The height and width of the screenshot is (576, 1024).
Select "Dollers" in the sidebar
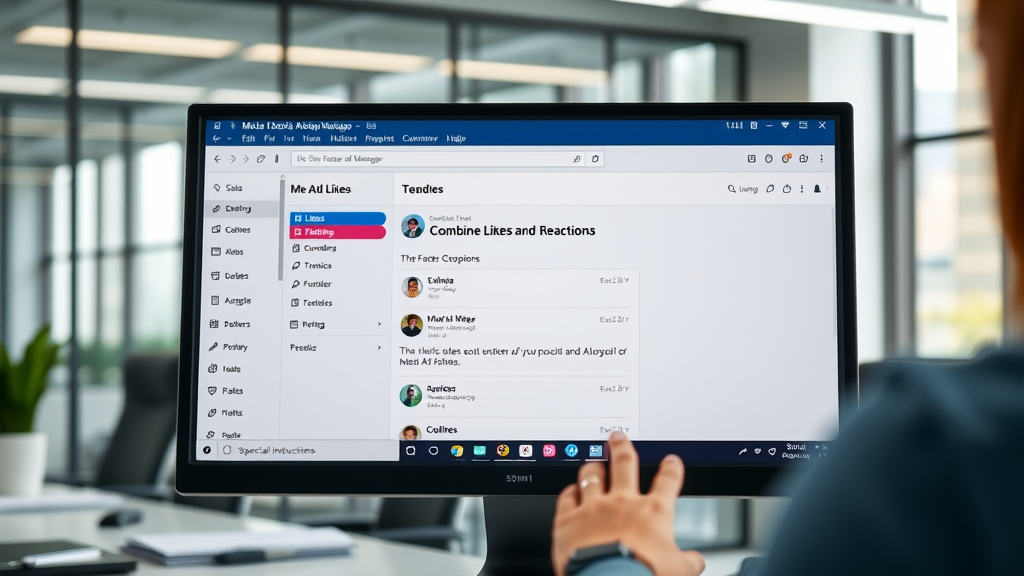(230, 324)
